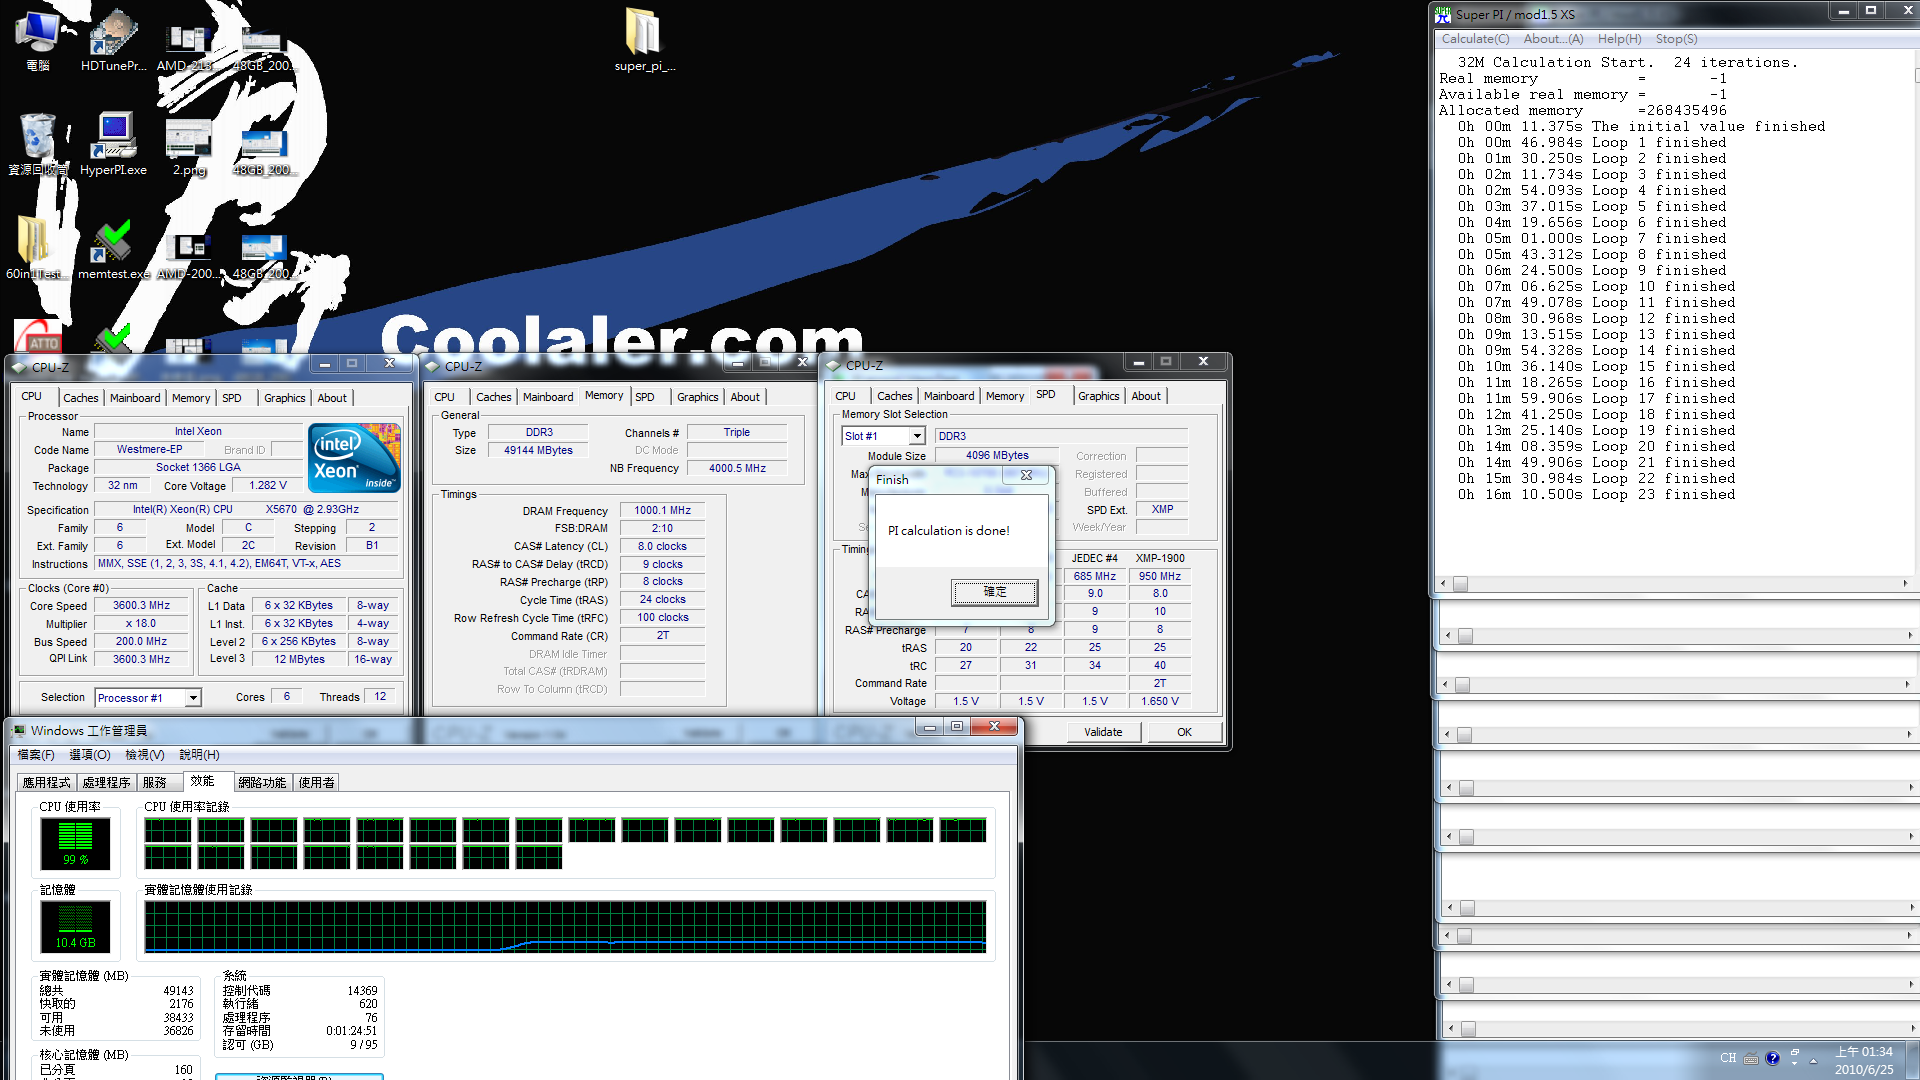Open the 選項(O) menu in Task Manager

pos(90,755)
